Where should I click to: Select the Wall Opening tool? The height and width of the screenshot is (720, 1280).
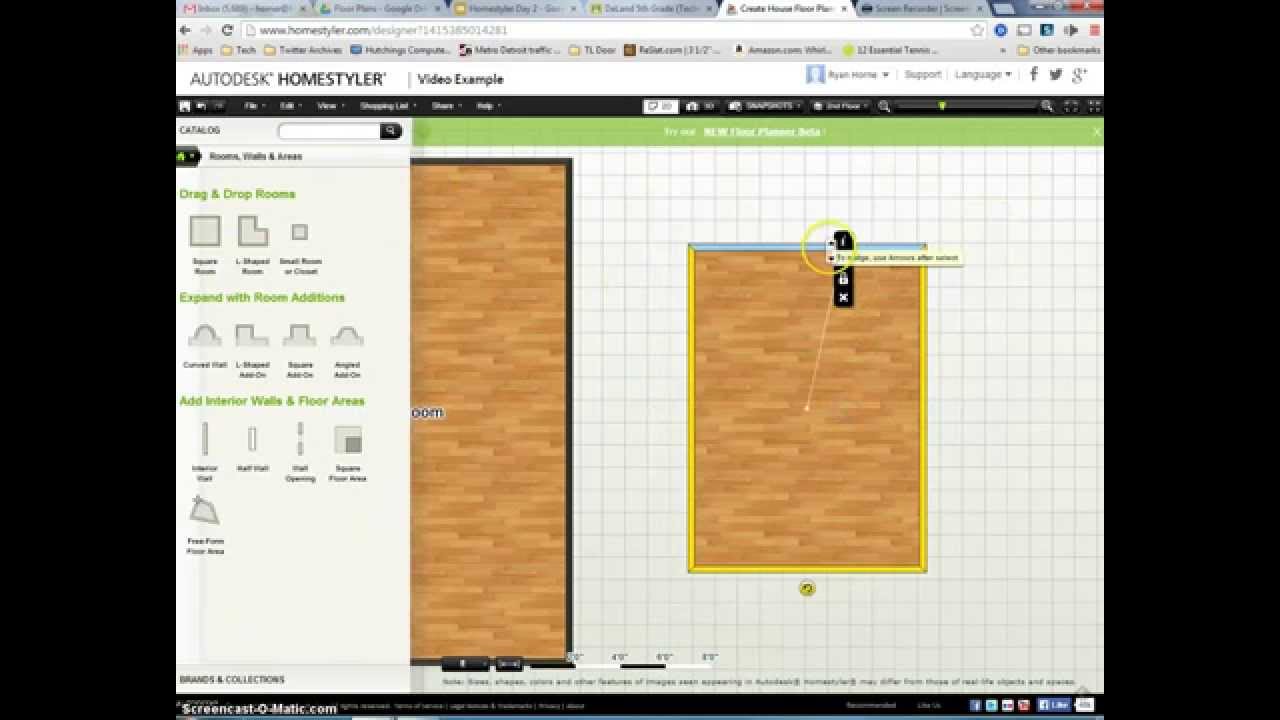pos(300,439)
